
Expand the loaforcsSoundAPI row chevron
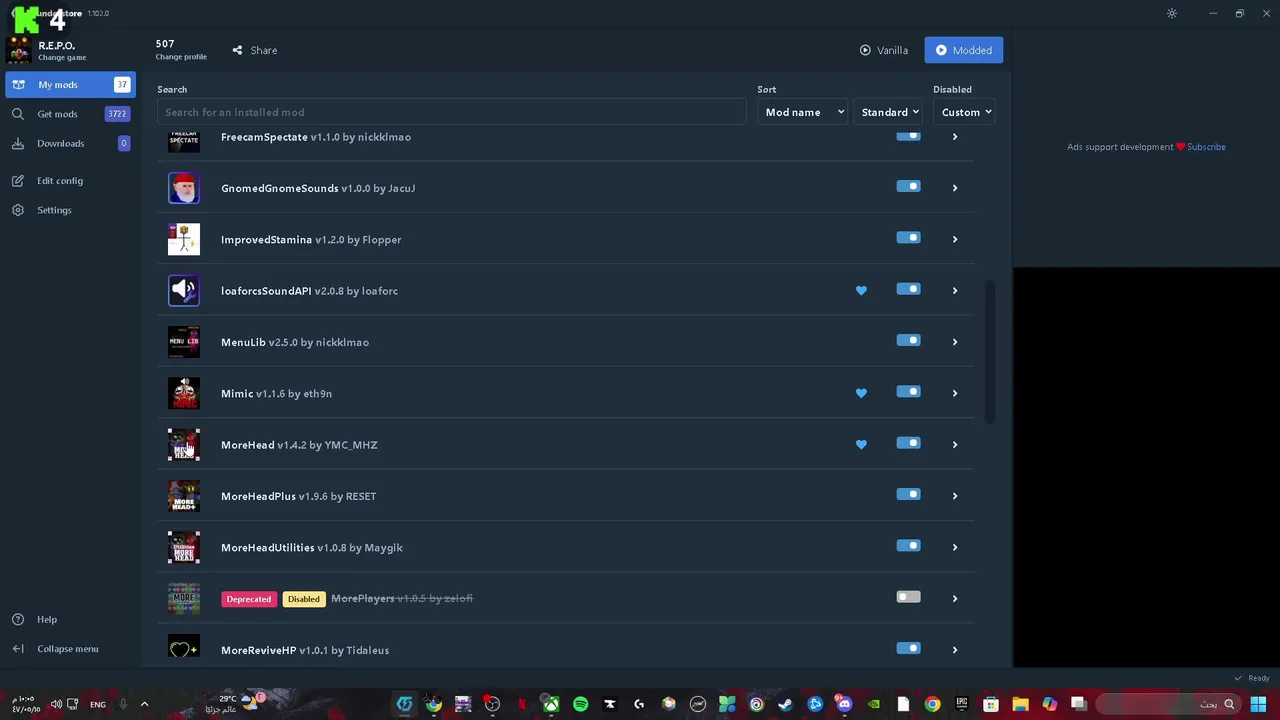tap(954, 291)
